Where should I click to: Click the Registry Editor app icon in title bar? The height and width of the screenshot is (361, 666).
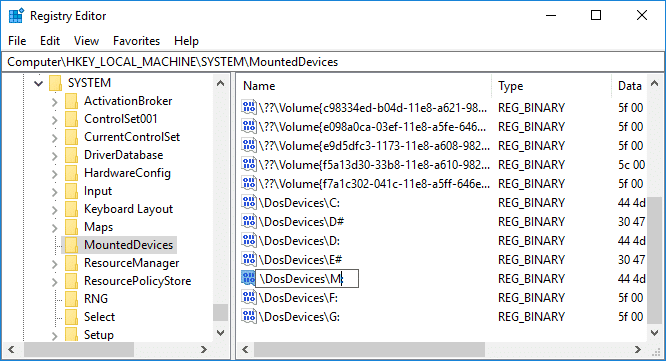pos(16,16)
